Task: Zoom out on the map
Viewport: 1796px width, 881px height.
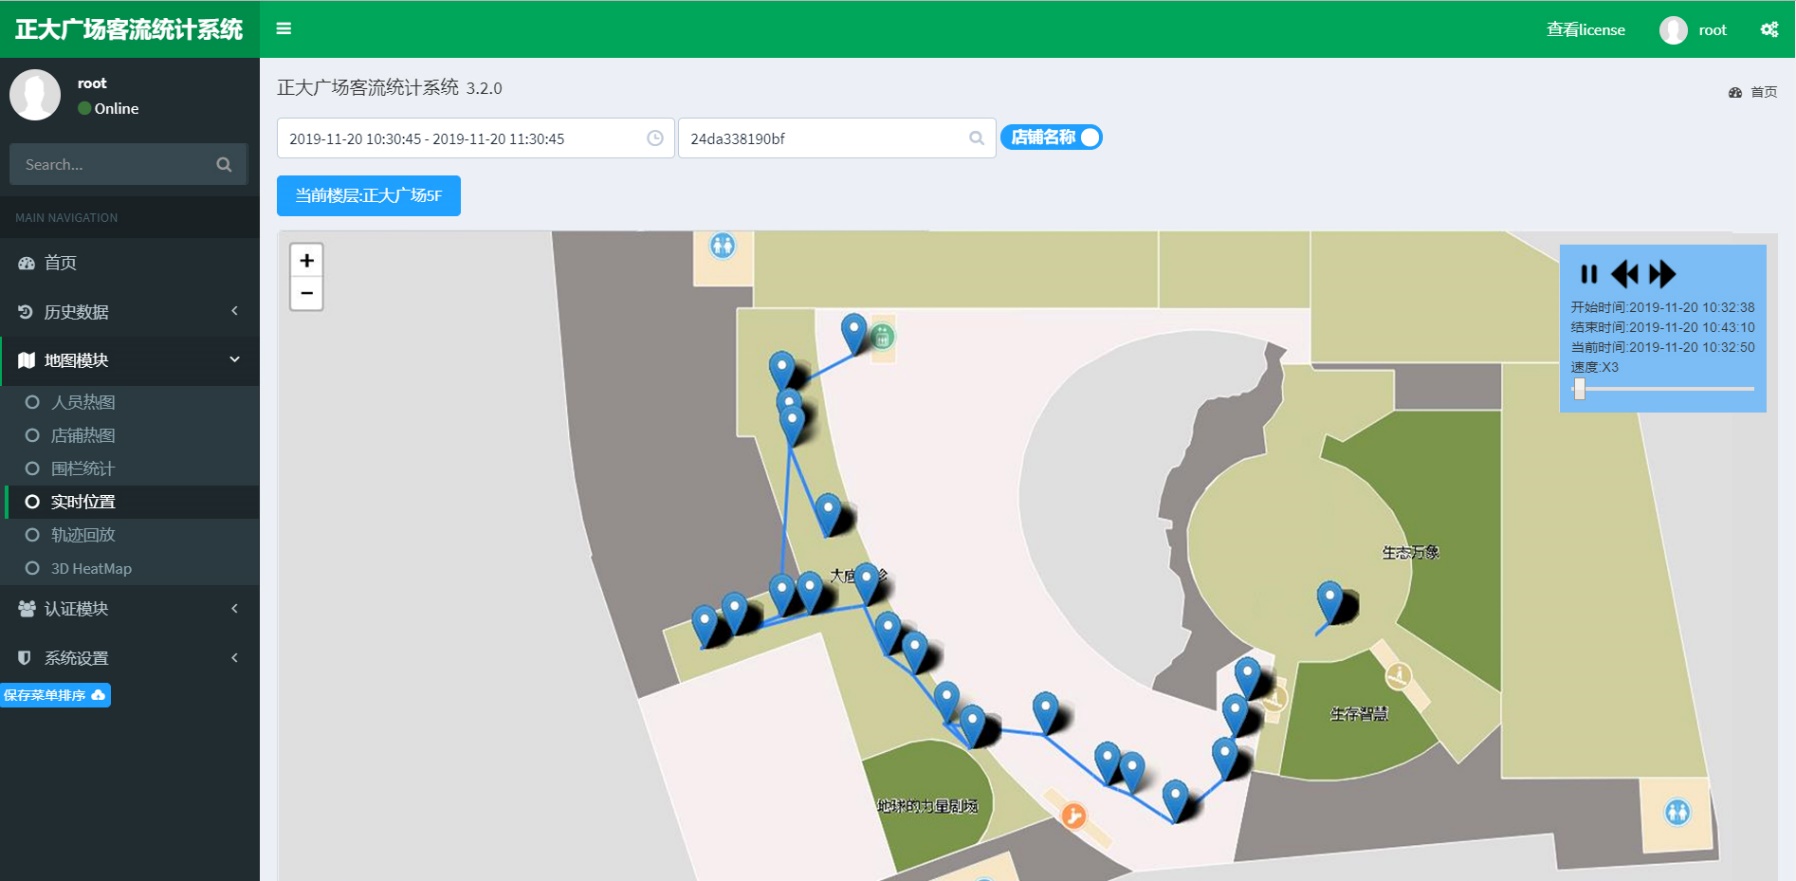Action: pyautogui.click(x=307, y=294)
